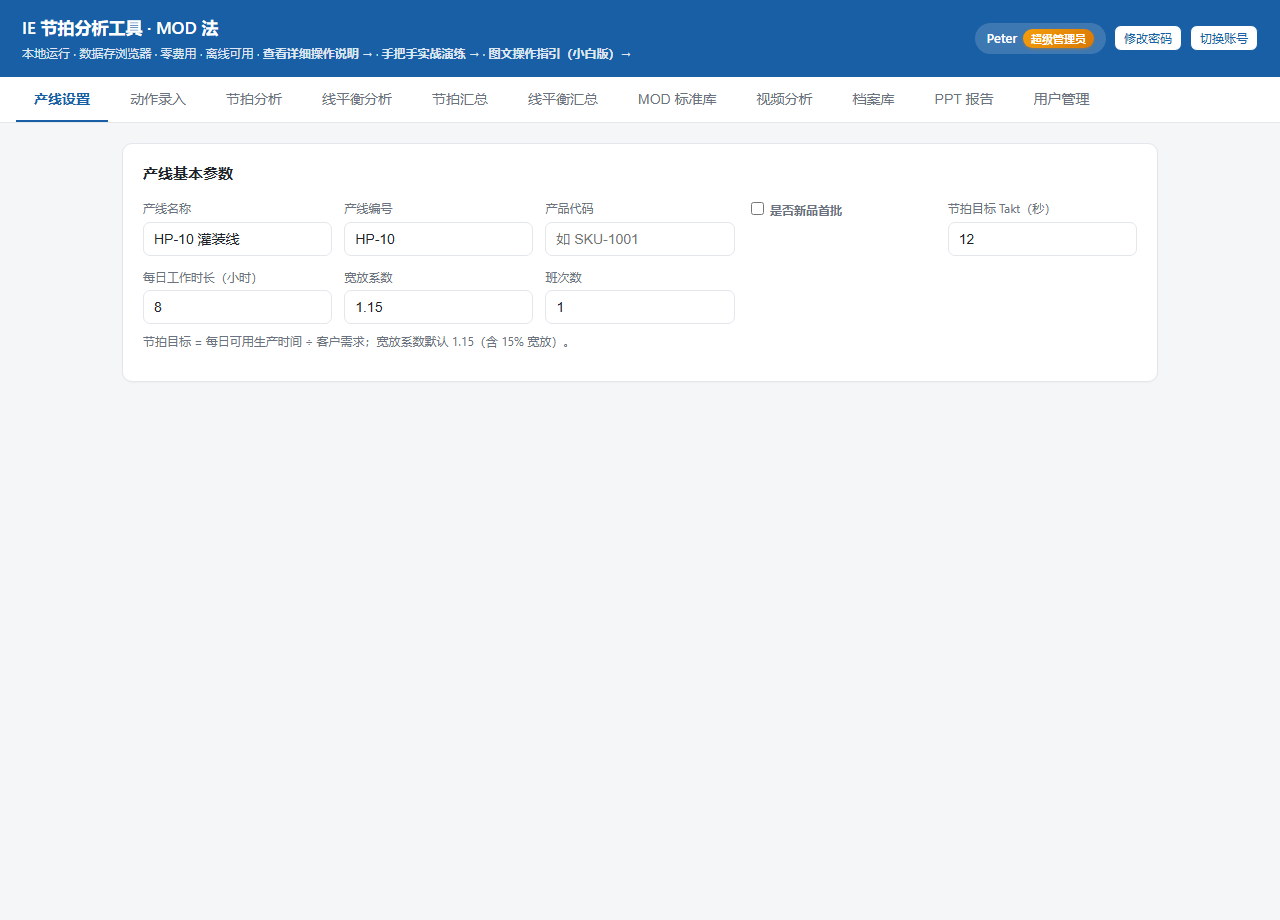Open the 线平衡分析 tab
The image size is (1280, 920).
click(x=357, y=100)
